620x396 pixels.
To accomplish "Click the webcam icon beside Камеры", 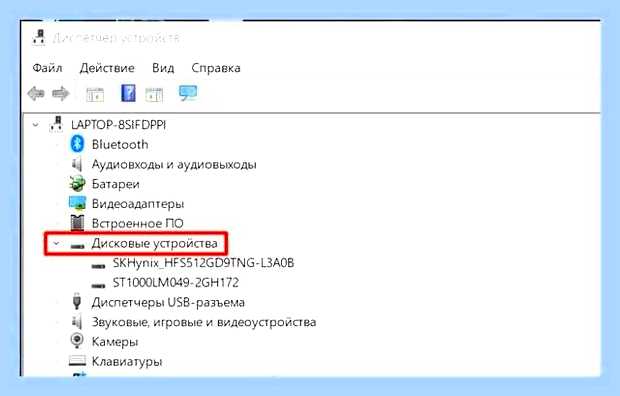I will pyautogui.click(x=77, y=341).
